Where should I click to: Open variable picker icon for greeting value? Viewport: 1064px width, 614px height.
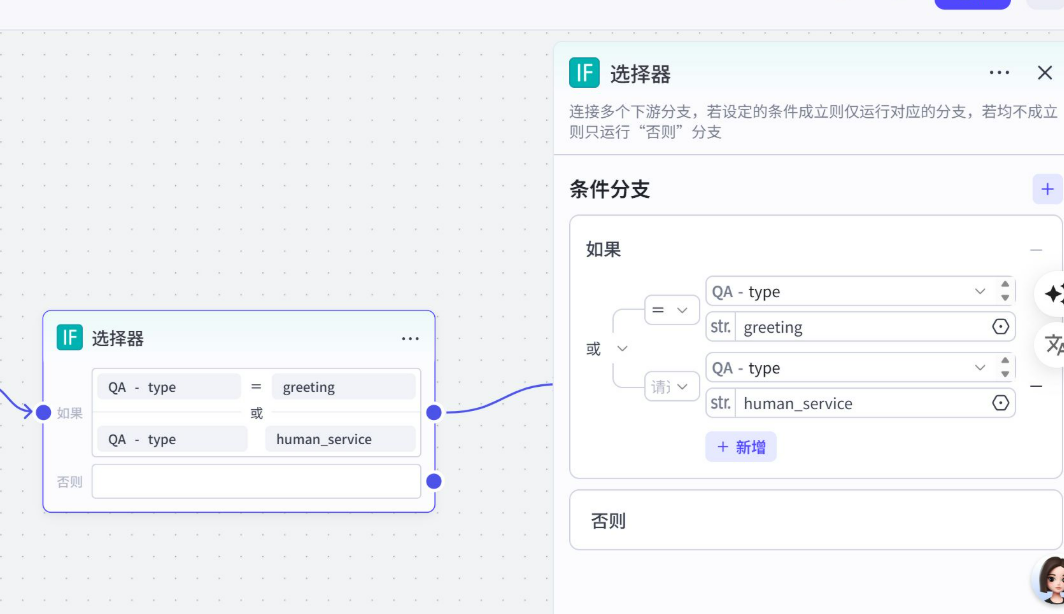(1000, 326)
